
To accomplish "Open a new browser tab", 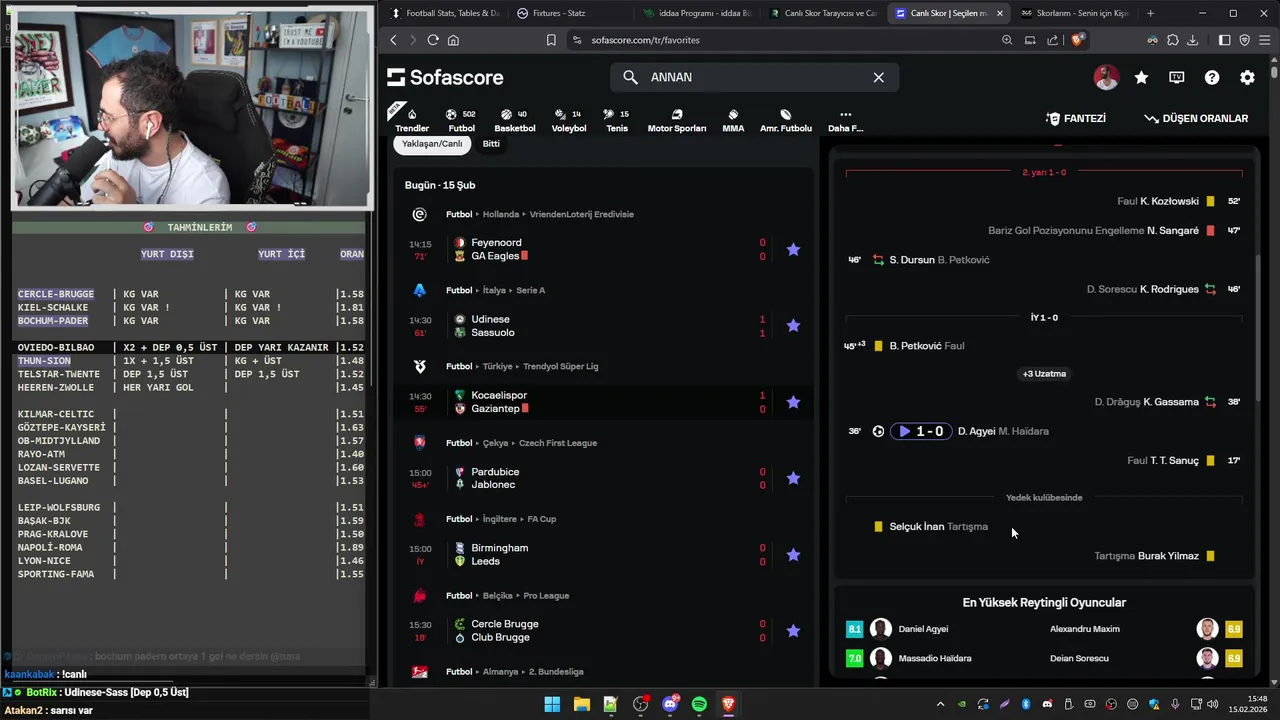I will pyautogui.click(x=1150, y=13).
